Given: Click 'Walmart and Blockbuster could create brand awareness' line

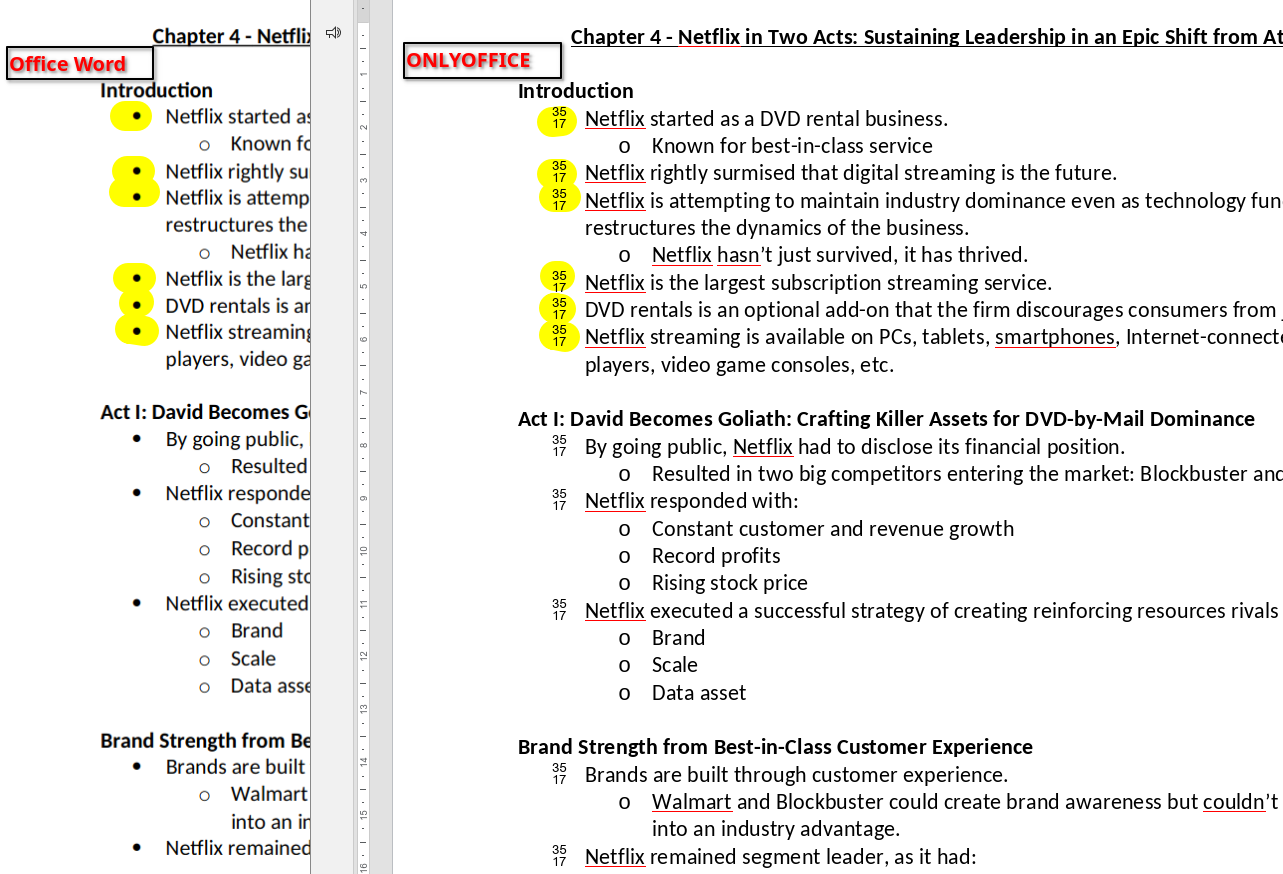Looking at the screenshot, I should (x=967, y=802).
